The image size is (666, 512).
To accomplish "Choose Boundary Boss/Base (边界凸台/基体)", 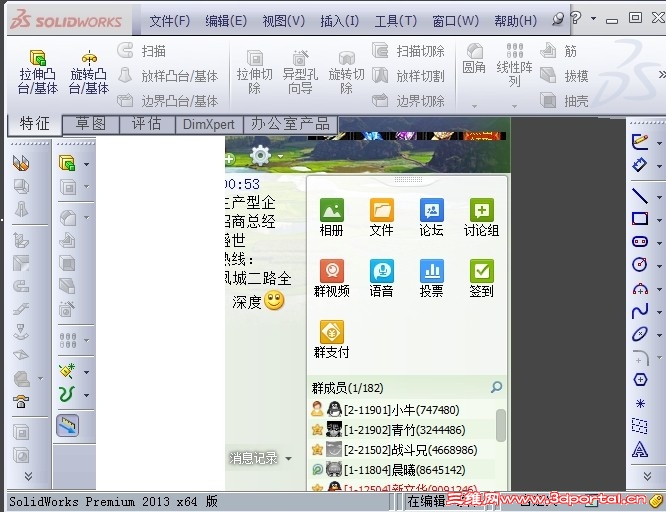I will pyautogui.click(x=168, y=101).
